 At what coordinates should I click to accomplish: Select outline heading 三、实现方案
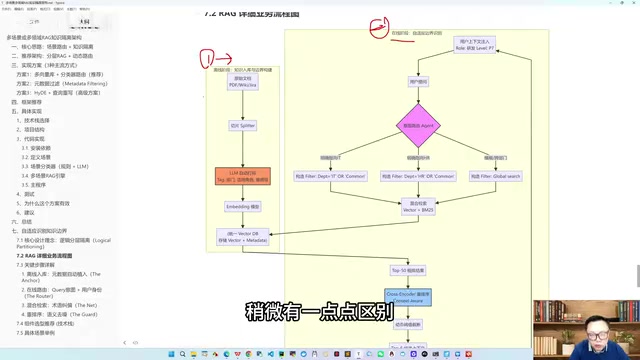click(44, 65)
